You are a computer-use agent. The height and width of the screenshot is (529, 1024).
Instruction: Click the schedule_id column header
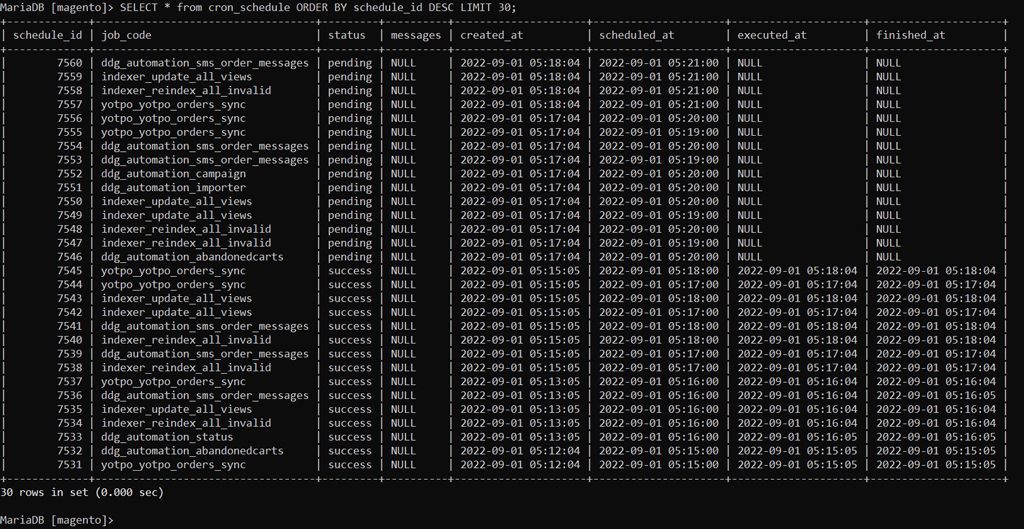[48, 35]
